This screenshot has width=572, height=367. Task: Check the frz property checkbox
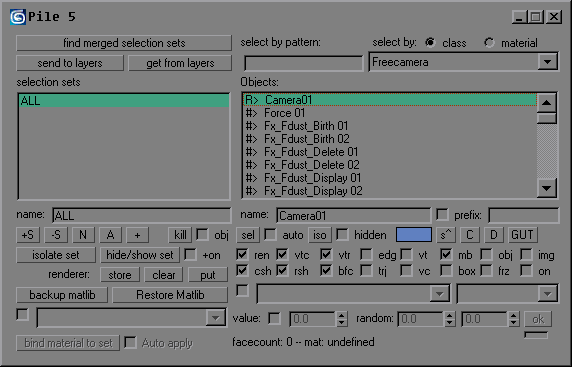pos(486,270)
